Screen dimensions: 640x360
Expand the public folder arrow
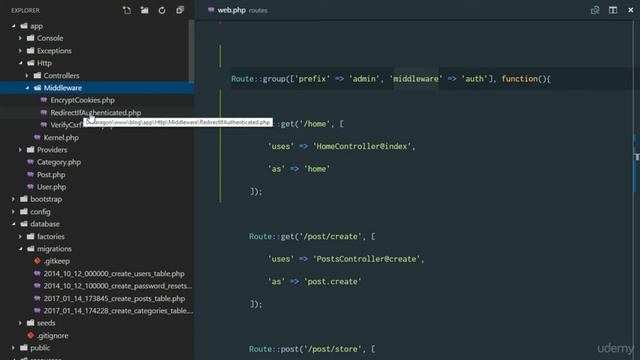pos(13,348)
